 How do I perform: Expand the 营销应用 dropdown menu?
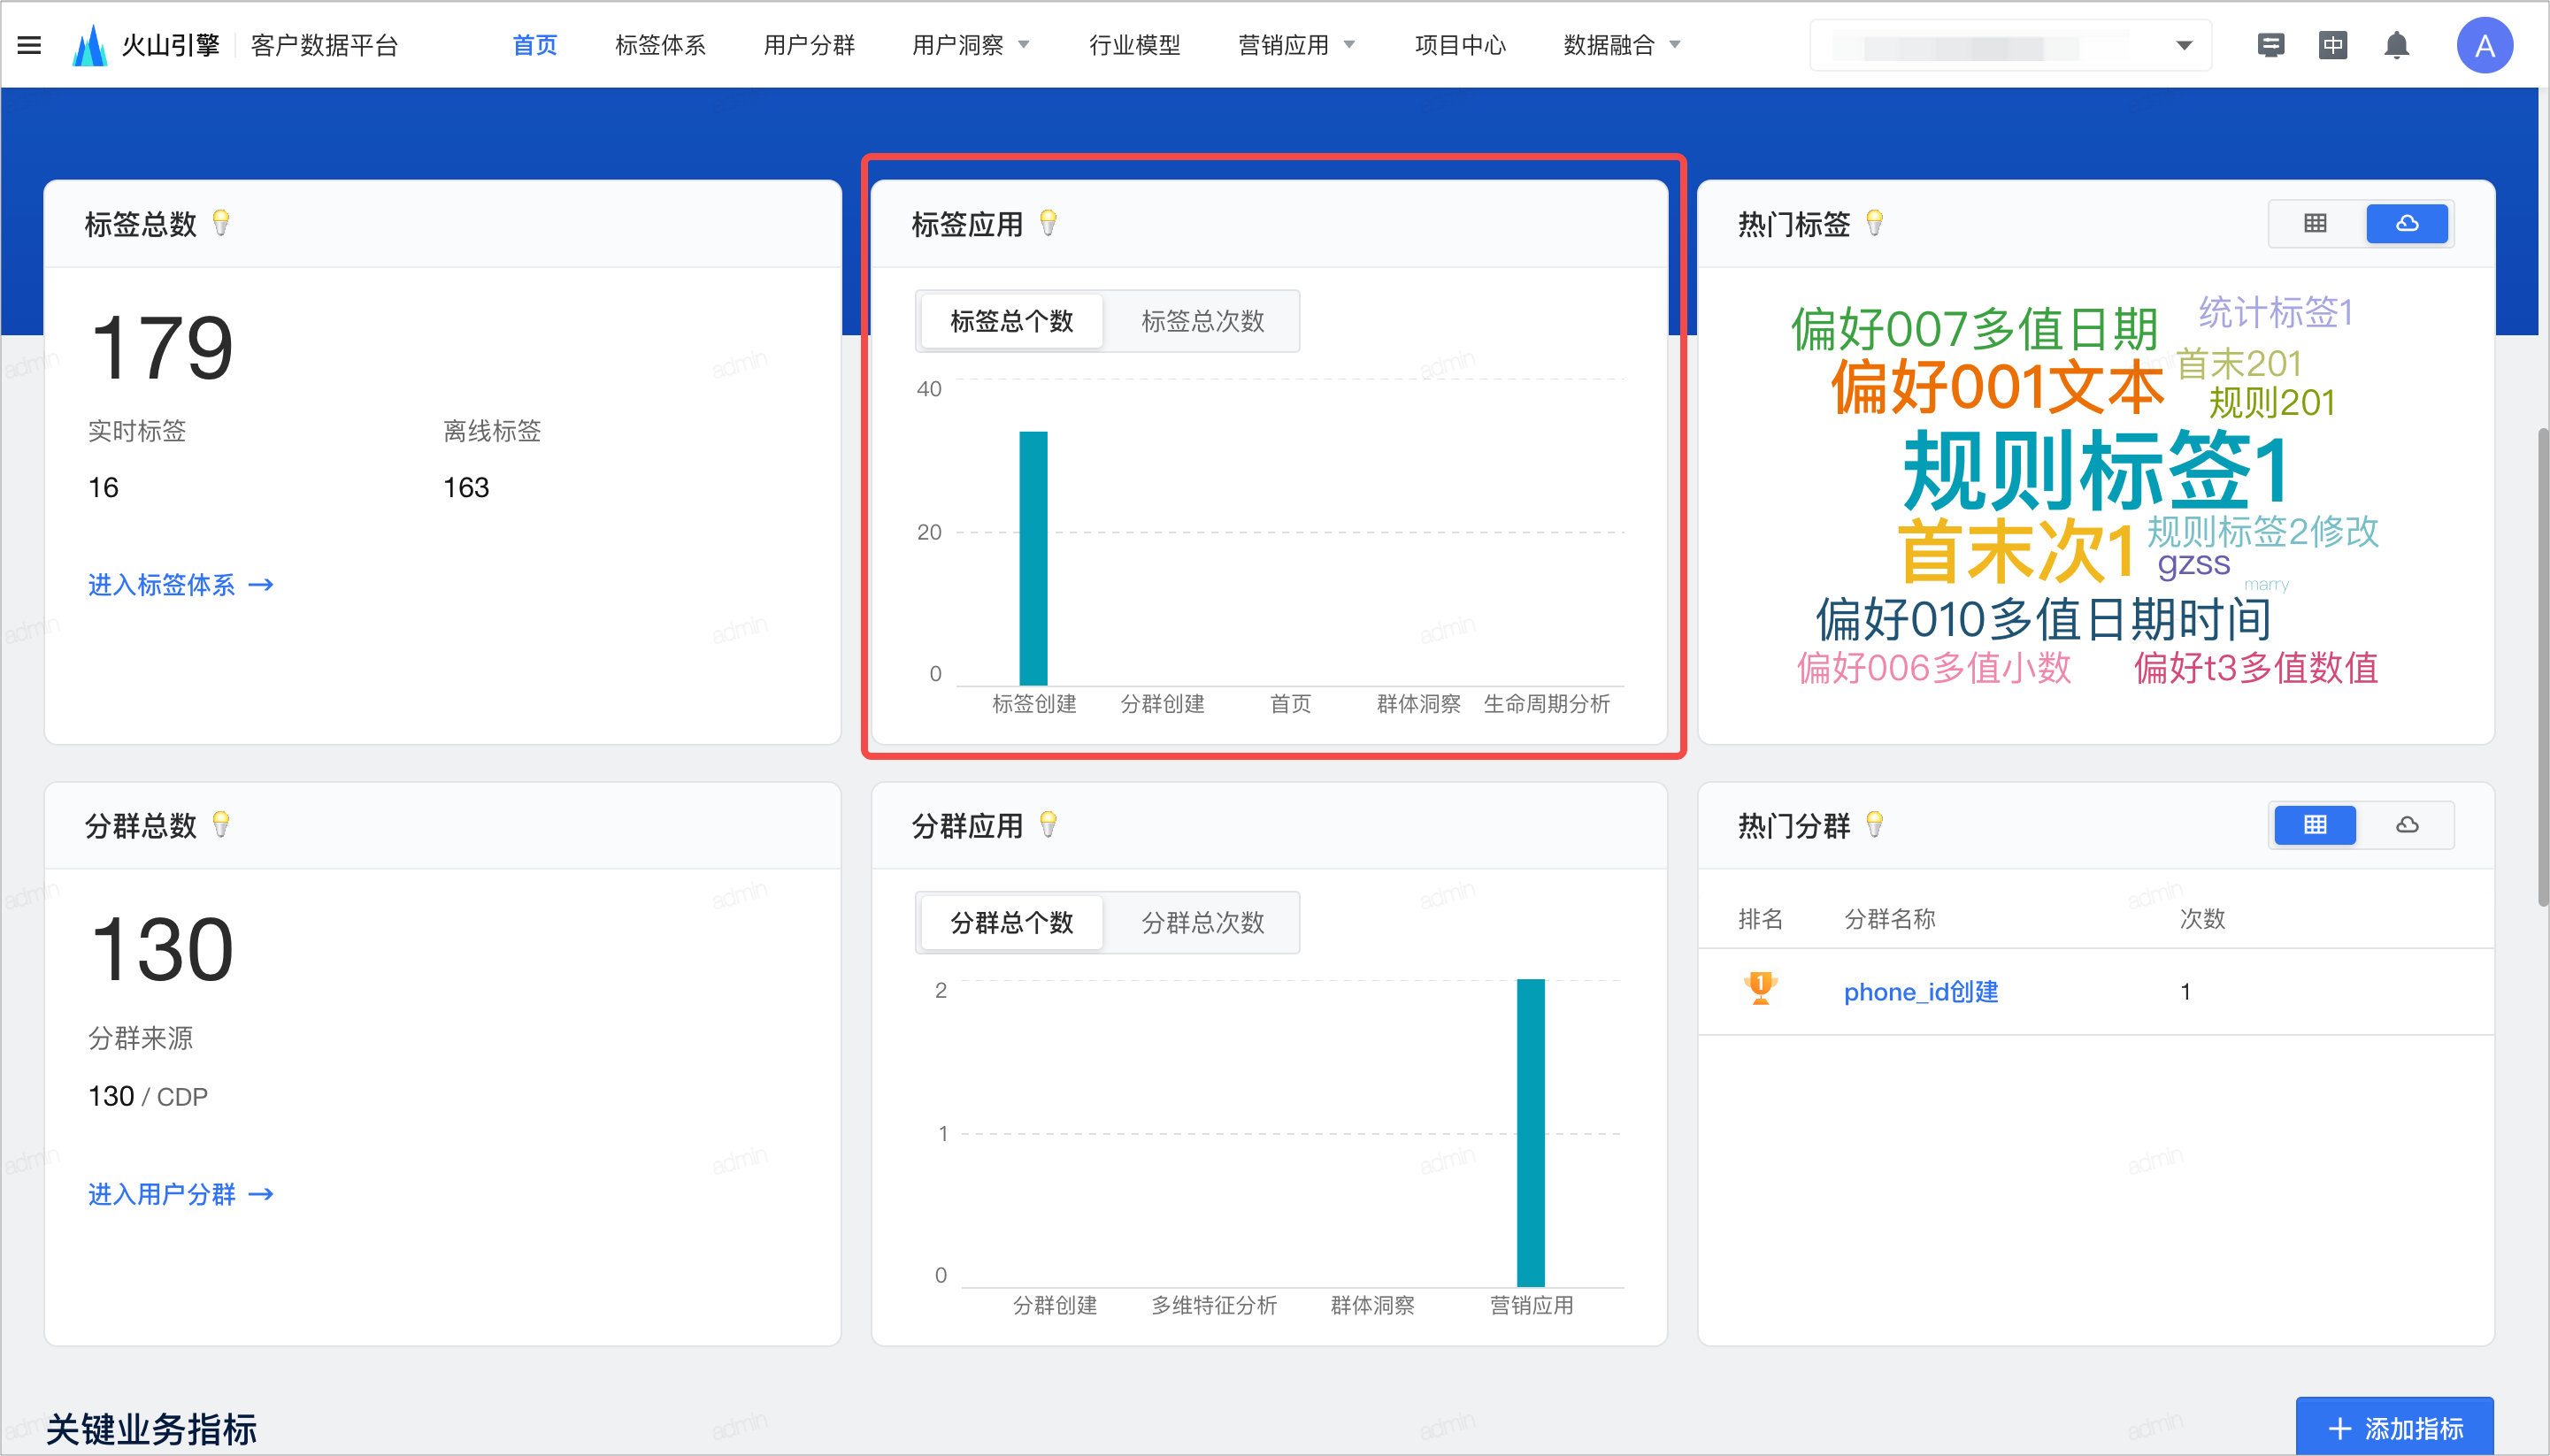coord(1296,45)
